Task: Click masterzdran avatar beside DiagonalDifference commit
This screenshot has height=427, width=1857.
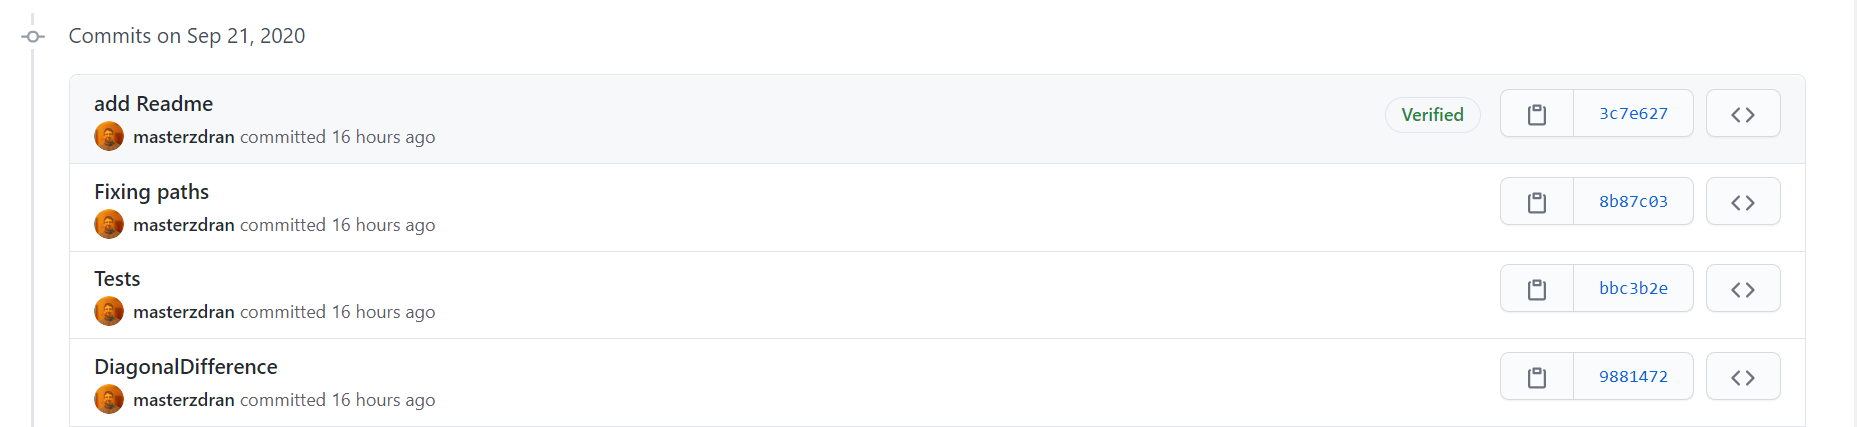Action: click(x=109, y=399)
